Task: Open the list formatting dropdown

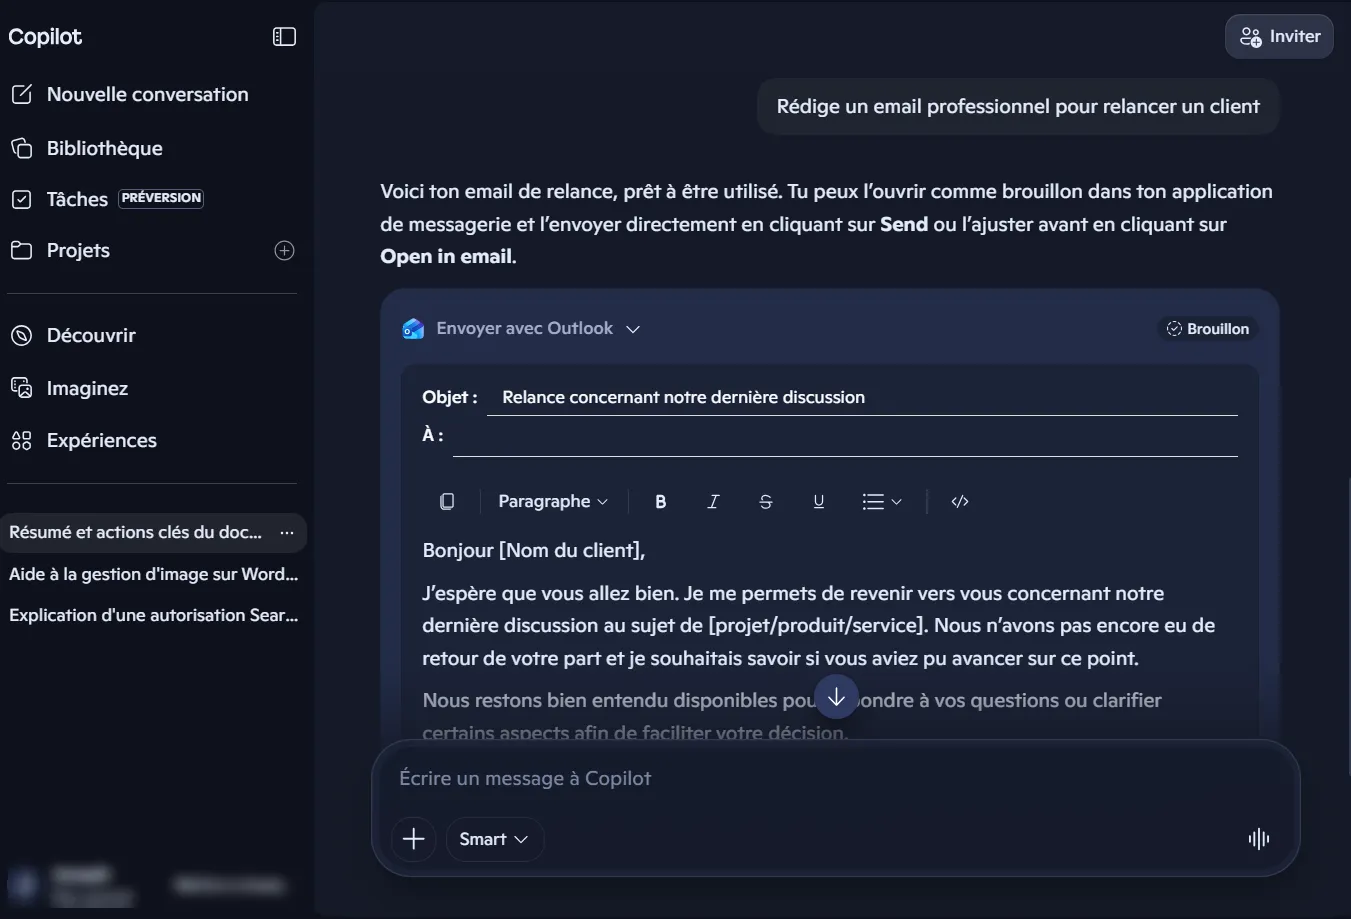Action: [x=882, y=501]
